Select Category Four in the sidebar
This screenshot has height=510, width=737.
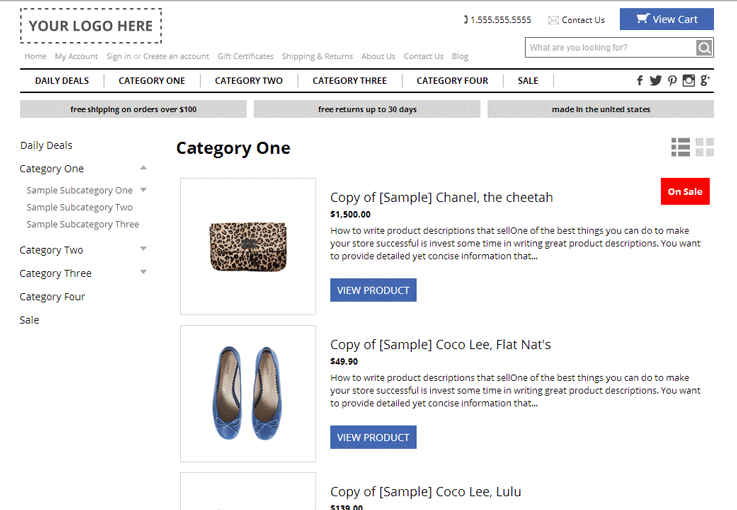point(52,297)
